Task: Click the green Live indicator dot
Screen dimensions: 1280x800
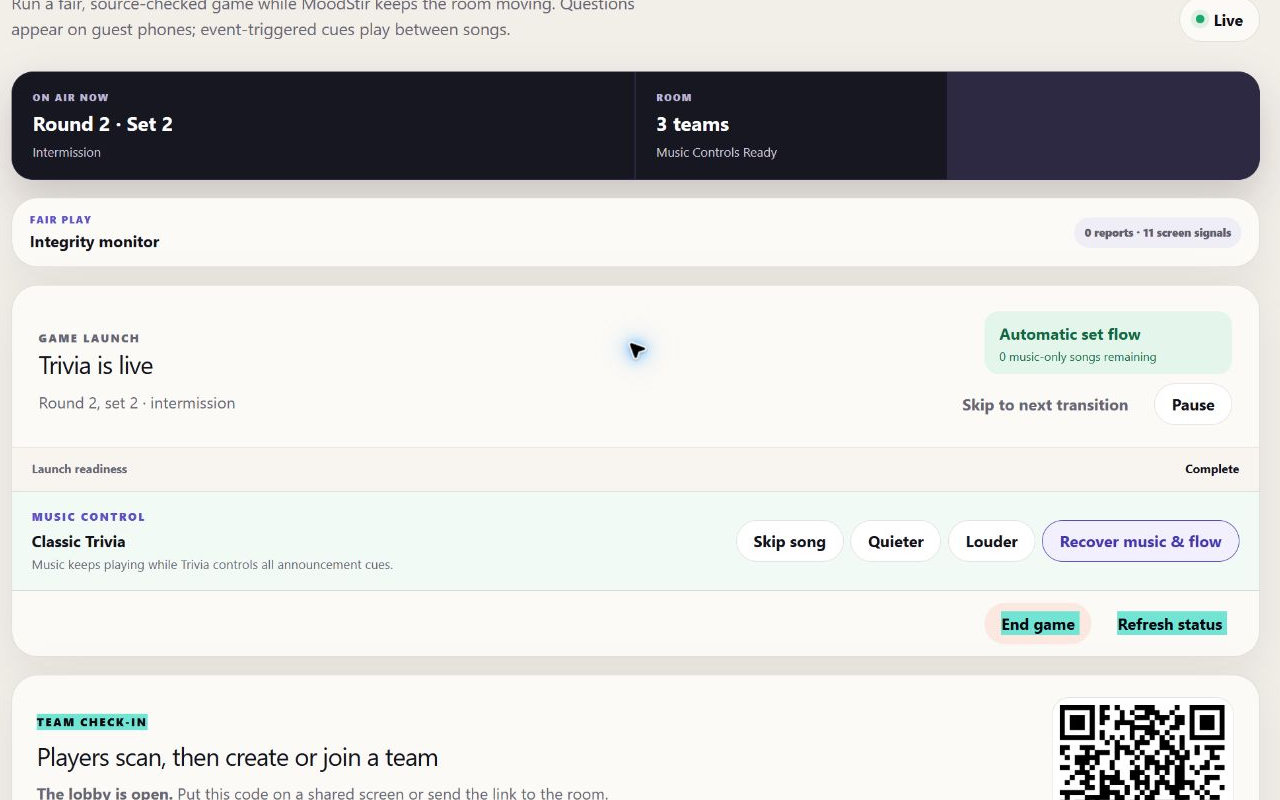Action: click(1200, 19)
